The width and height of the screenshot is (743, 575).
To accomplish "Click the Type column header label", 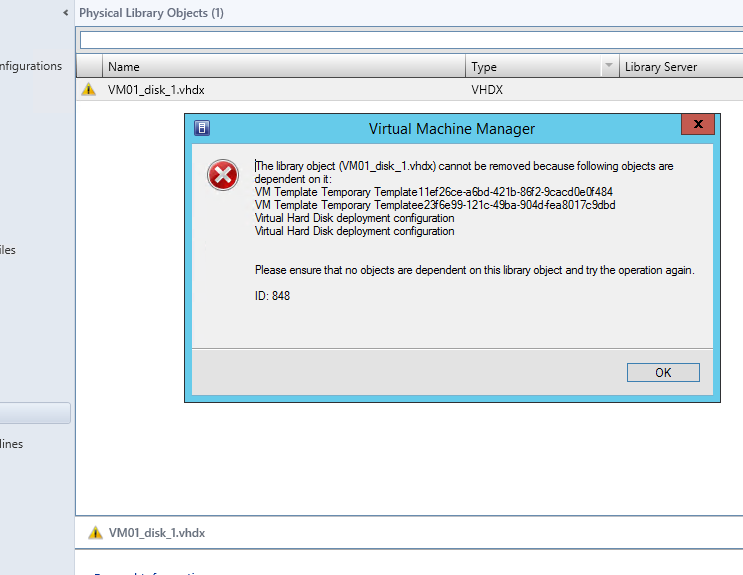I will (484, 67).
